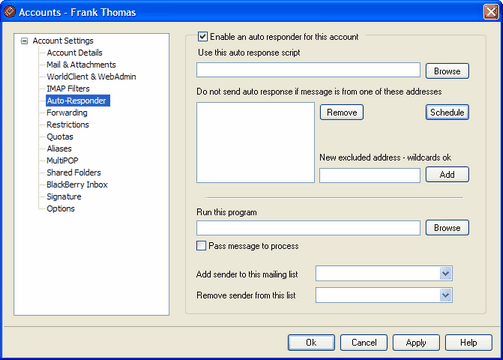Open Add sender to mailing list dropdown
The image size is (503, 360).
[x=445, y=274]
